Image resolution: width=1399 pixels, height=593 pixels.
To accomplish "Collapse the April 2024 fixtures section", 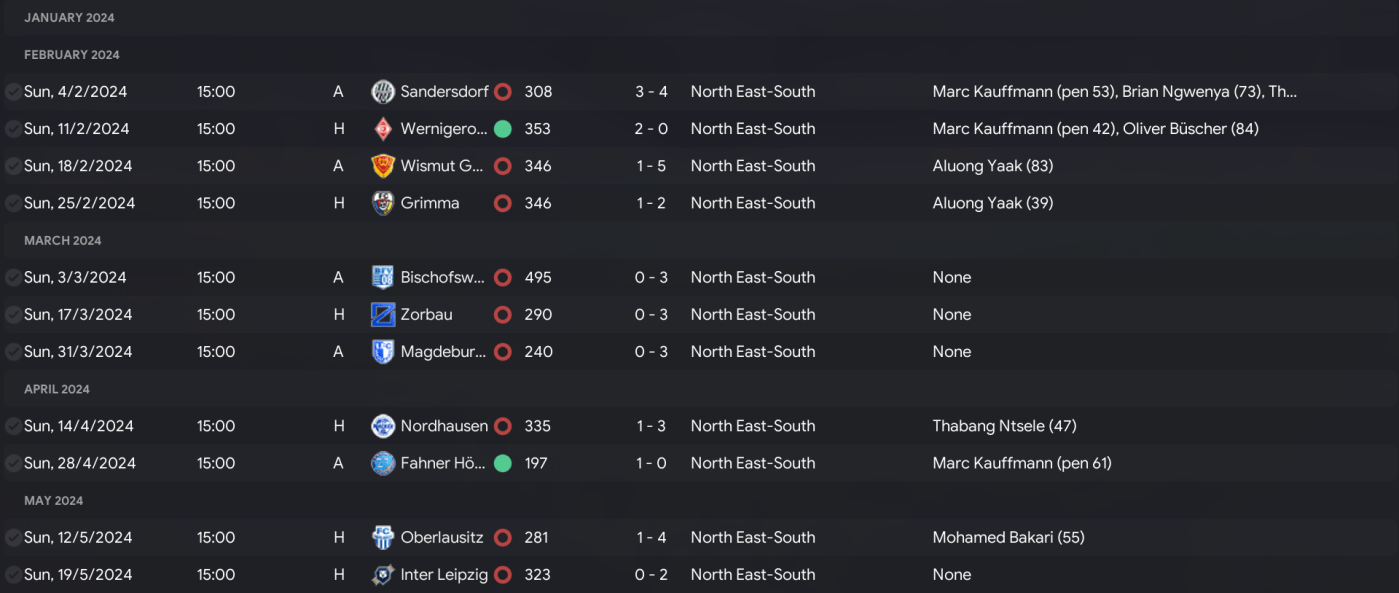I will tap(57, 389).
